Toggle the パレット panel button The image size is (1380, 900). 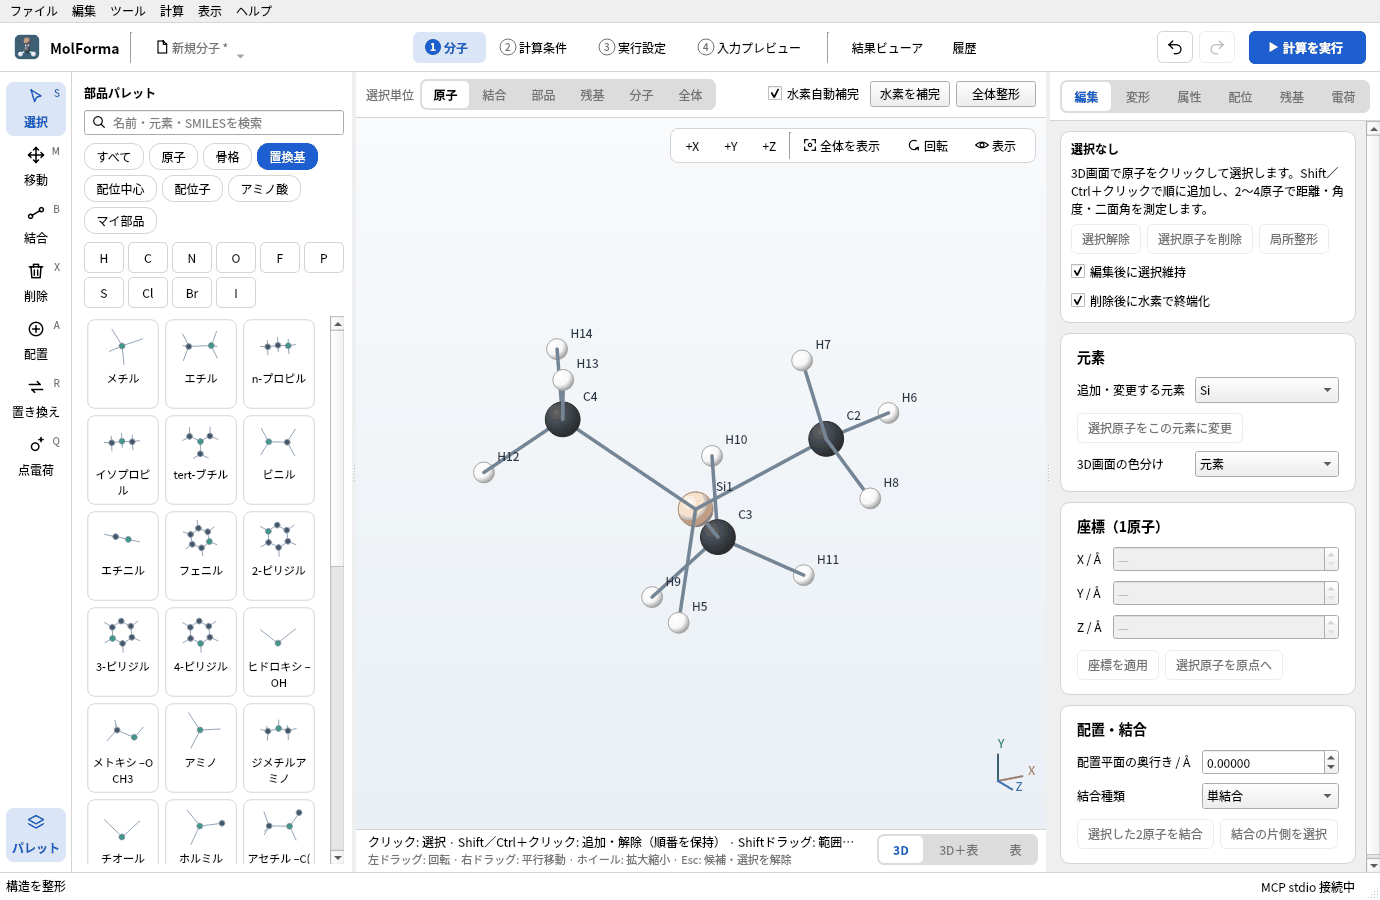click(x=36, y=834)
